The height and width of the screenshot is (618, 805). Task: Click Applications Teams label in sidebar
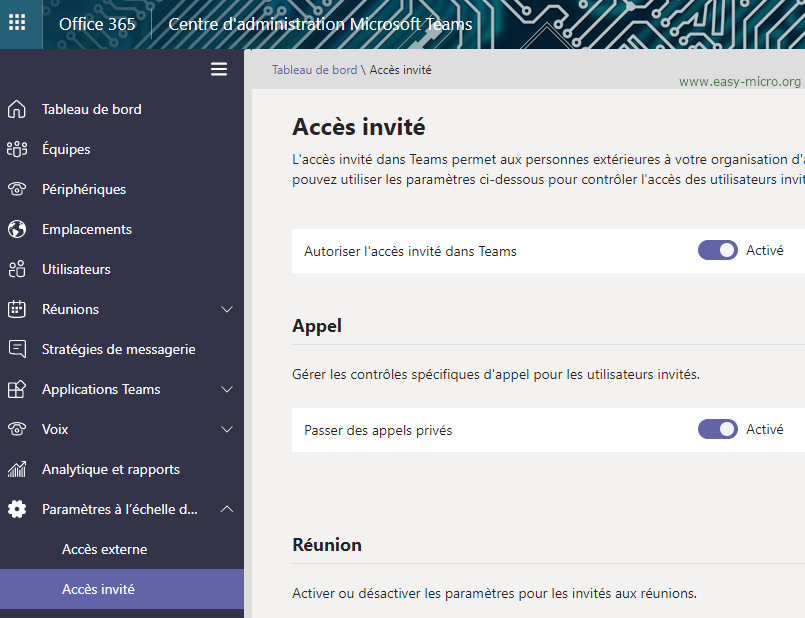pyautogui.click(x=101, y=390)
